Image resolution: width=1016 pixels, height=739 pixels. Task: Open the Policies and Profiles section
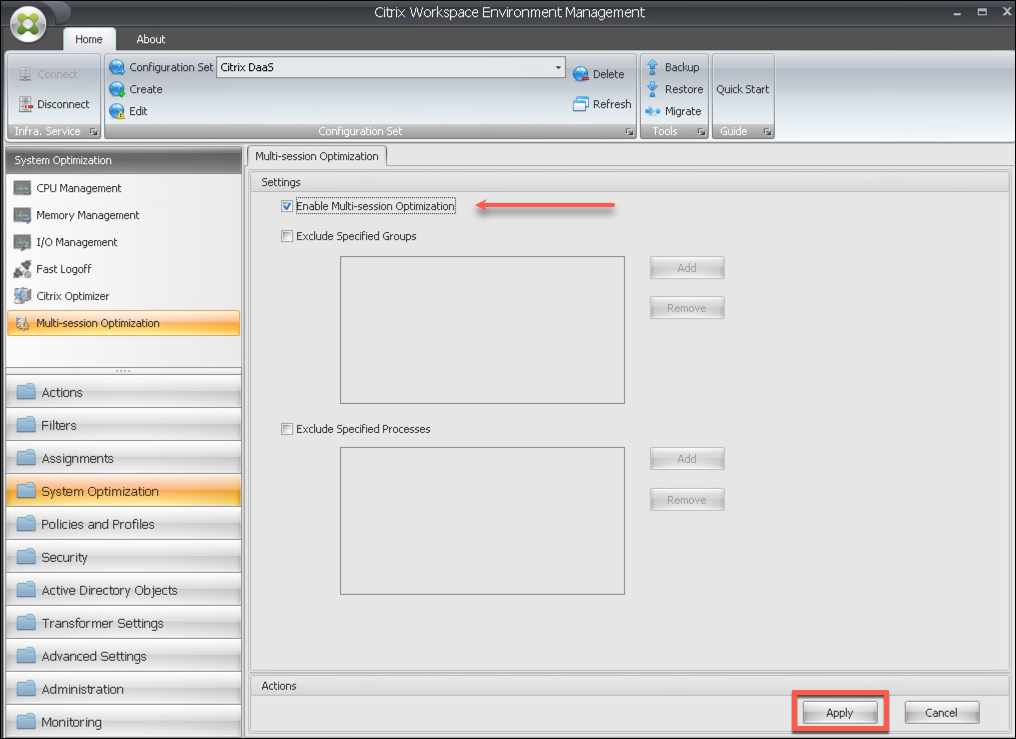pos(98,524)
